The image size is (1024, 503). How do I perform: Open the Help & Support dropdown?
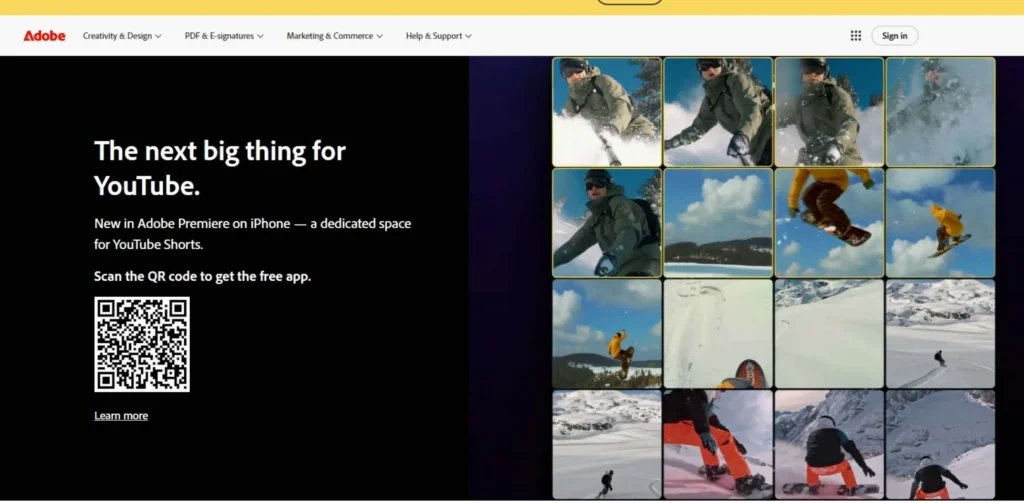(x=438, y=36)
